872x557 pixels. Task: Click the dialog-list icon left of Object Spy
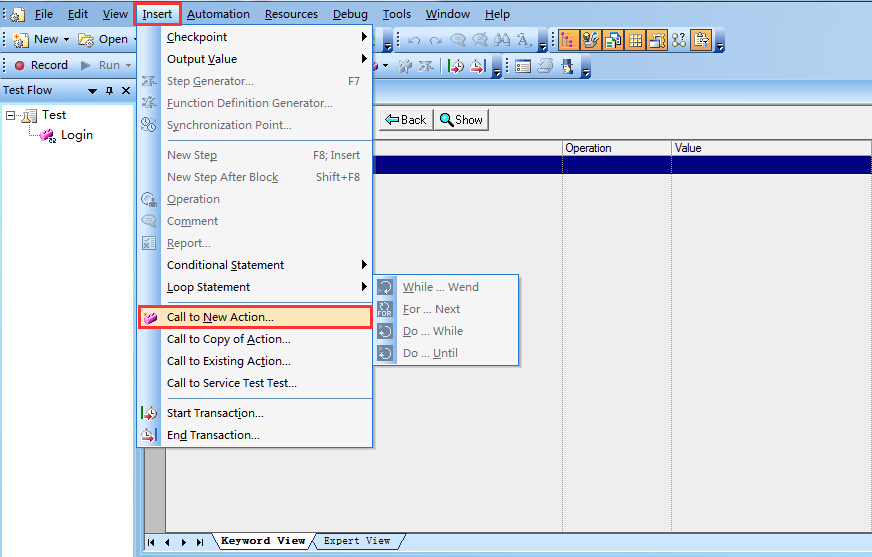[x=523, y=67]
